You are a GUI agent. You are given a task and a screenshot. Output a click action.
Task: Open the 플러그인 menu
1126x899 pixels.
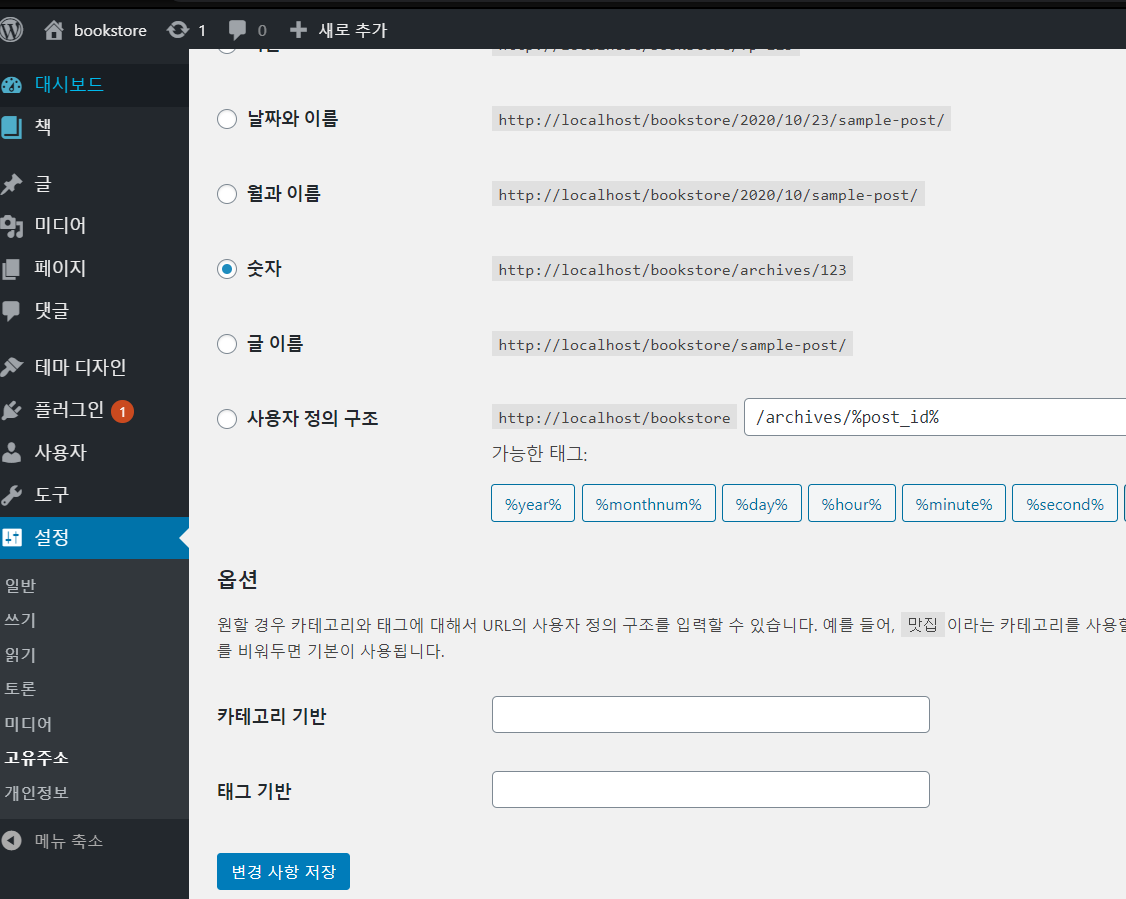coord(94,410)
